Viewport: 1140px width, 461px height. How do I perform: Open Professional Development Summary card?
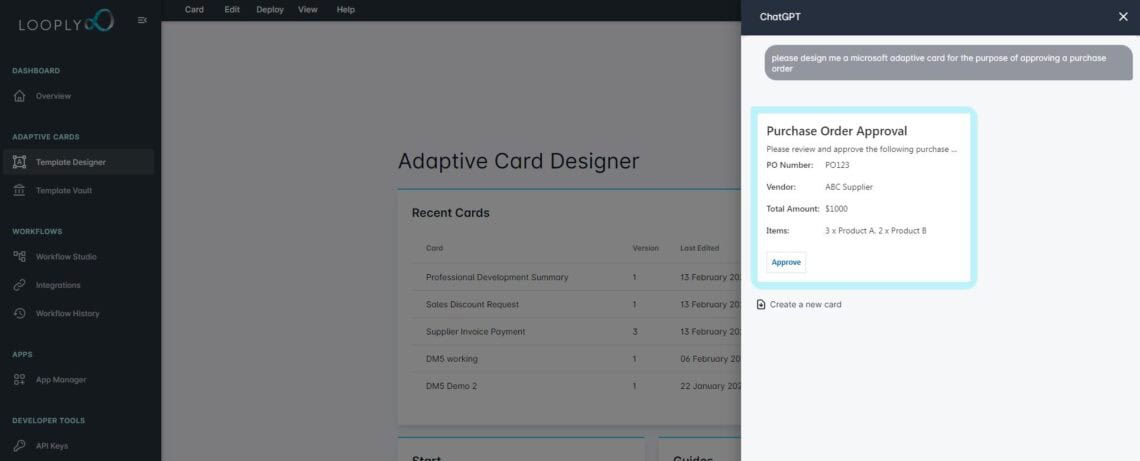[497, 277]
